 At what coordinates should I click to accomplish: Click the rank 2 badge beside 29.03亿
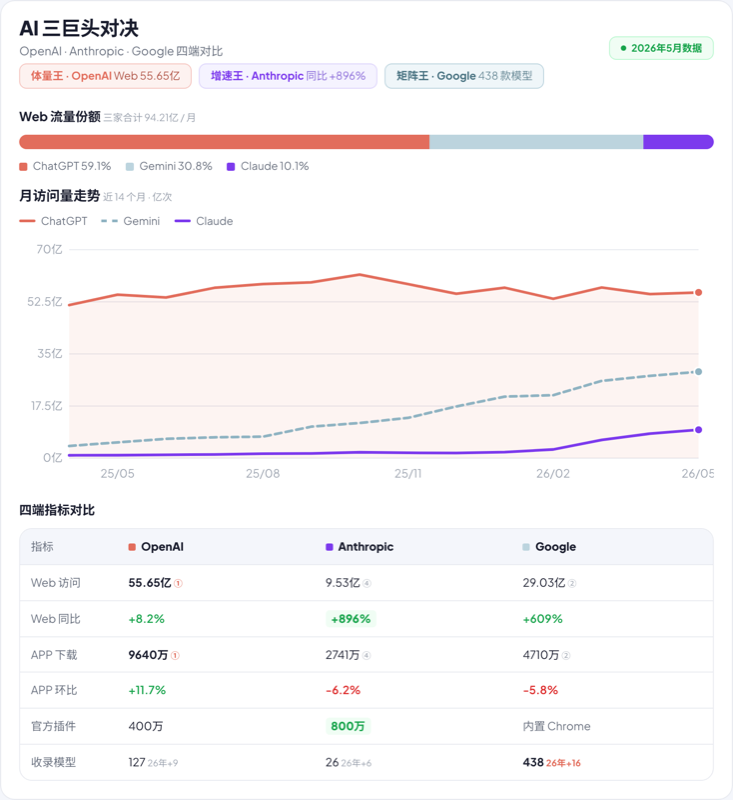tap(572, 583)
